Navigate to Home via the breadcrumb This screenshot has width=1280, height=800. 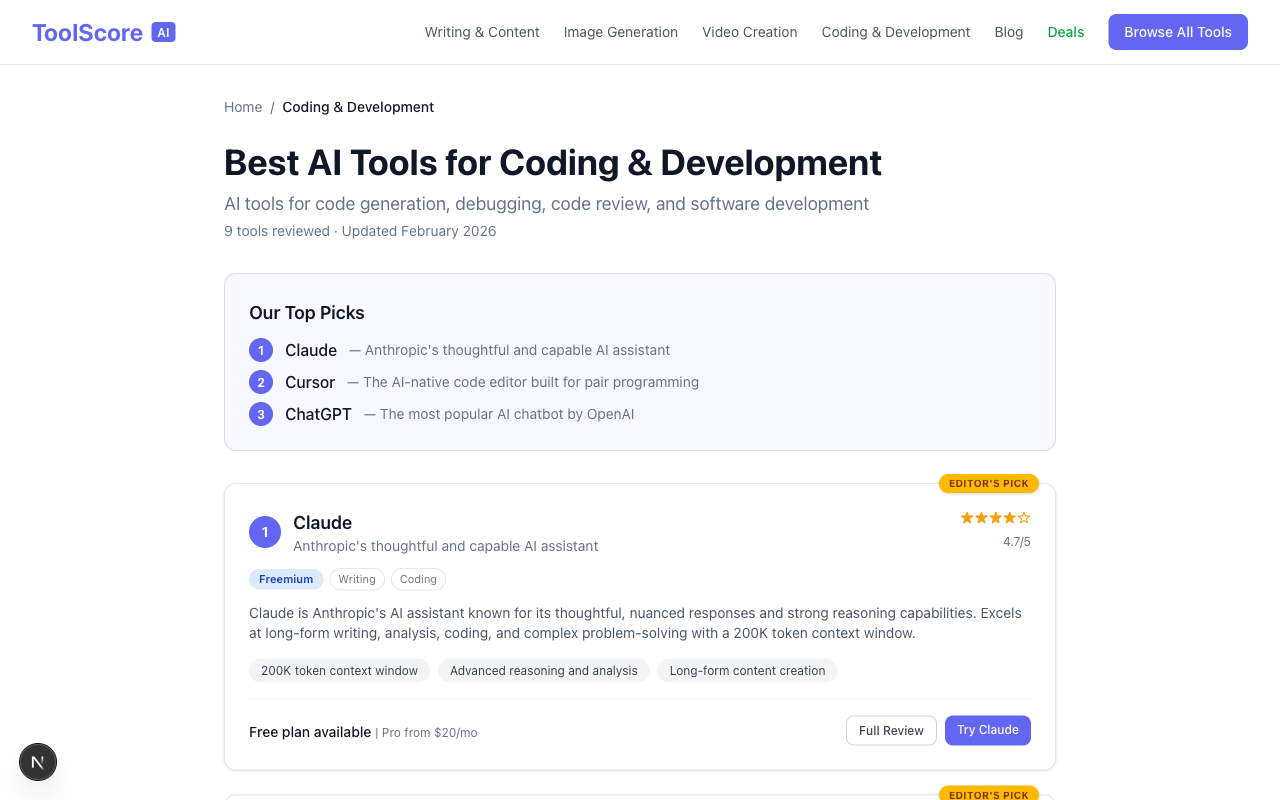tap(243, 107)
